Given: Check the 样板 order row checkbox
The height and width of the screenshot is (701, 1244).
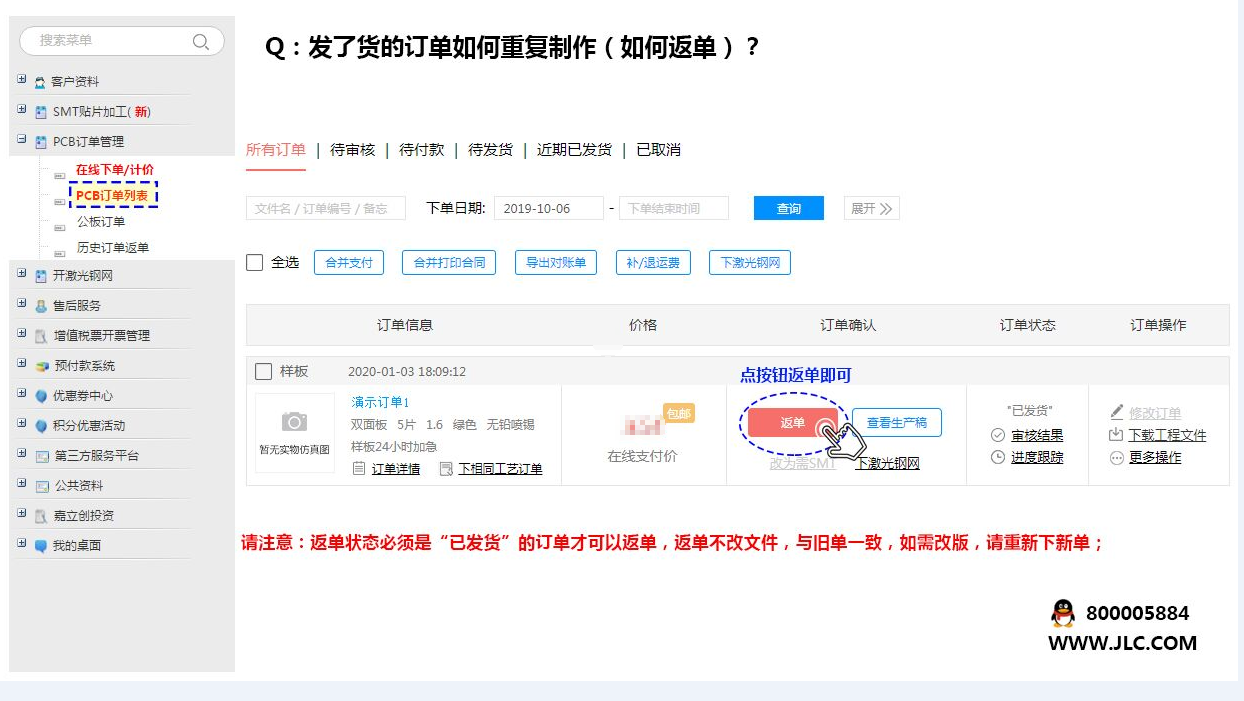Looking at the screenshot, I should [264, 372].
